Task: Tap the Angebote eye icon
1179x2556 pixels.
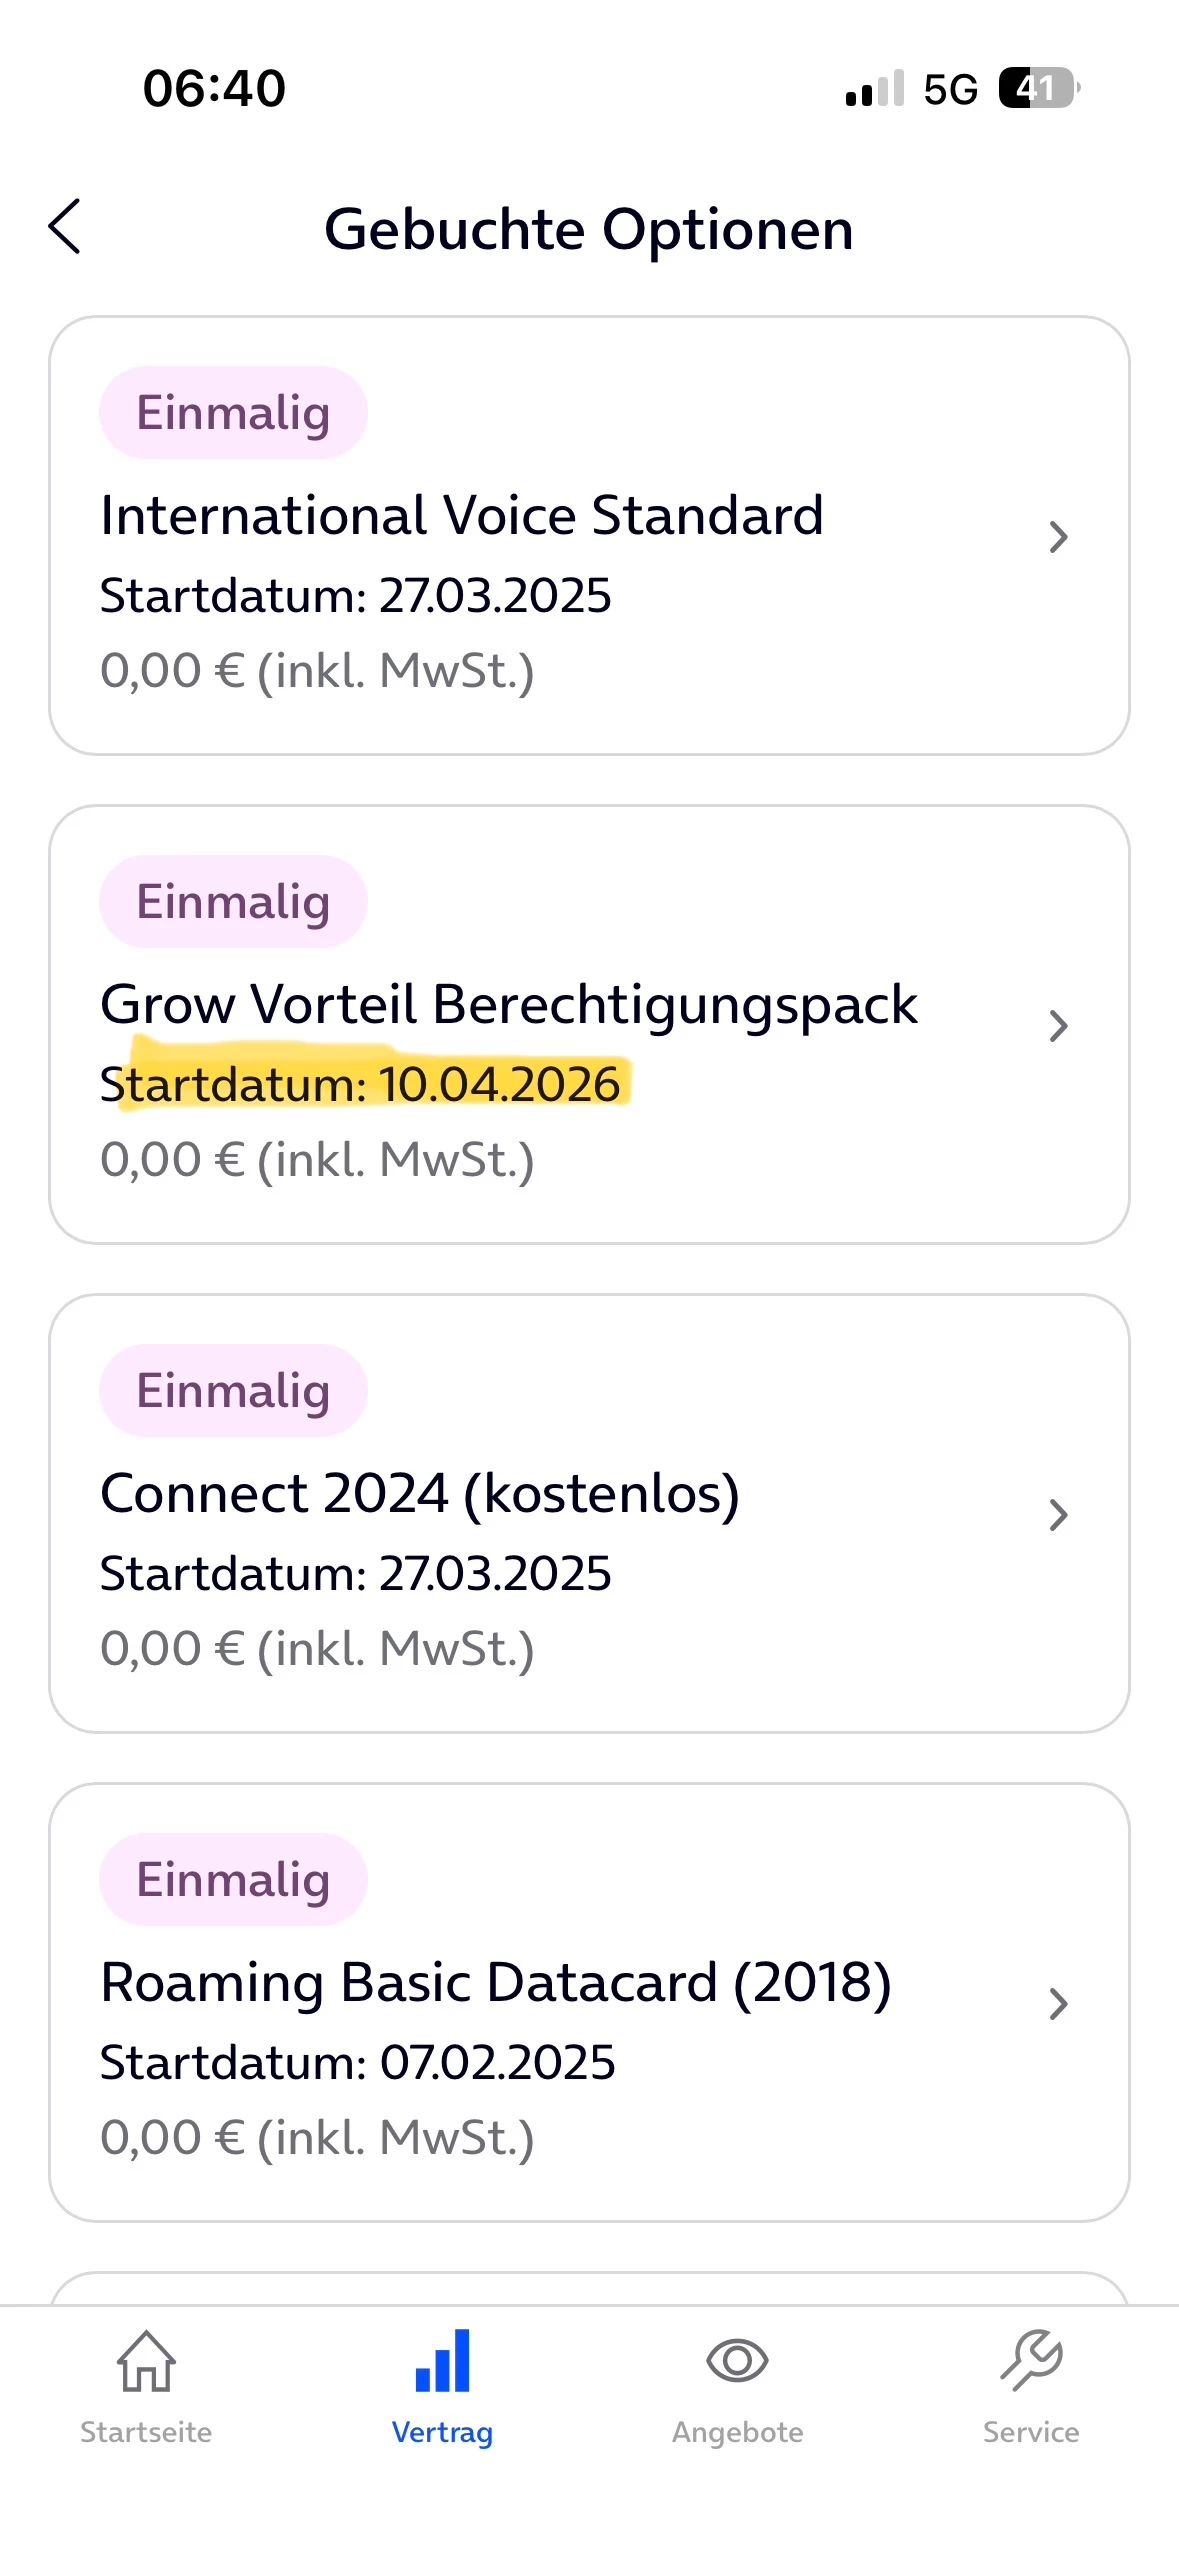Action: pyautogui.click(x=737, y=2361)
